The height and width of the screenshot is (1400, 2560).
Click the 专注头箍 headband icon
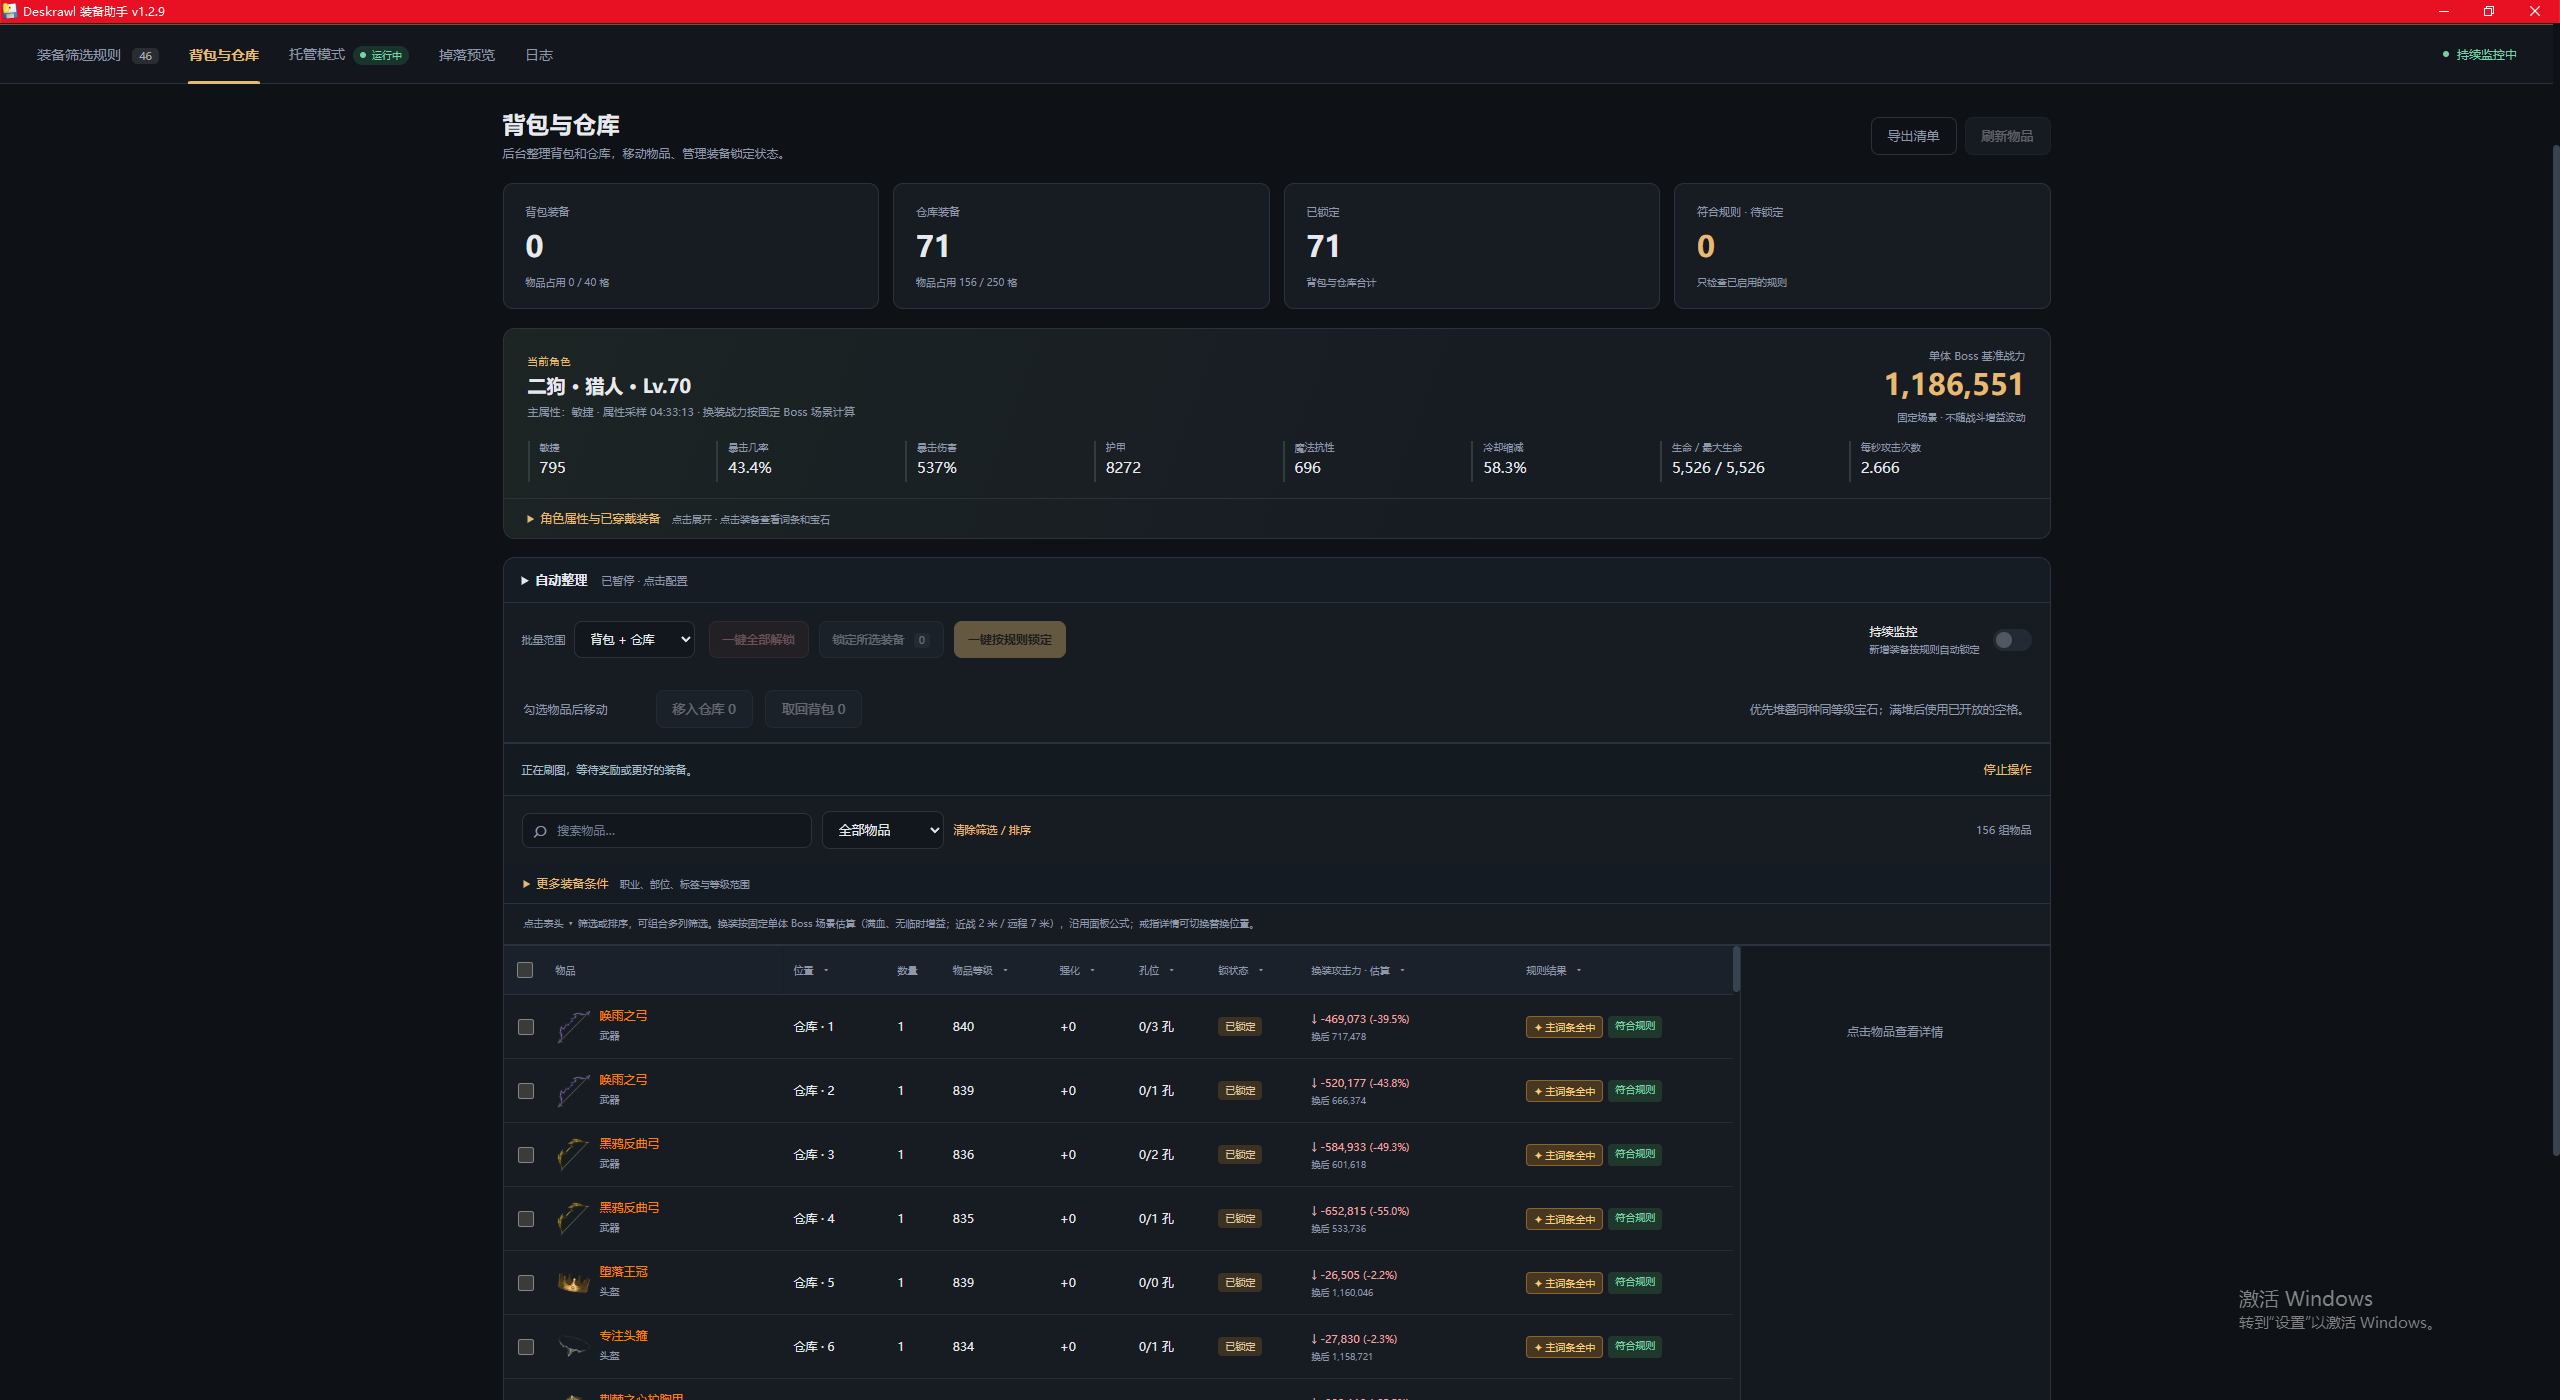click(573, 1347)
